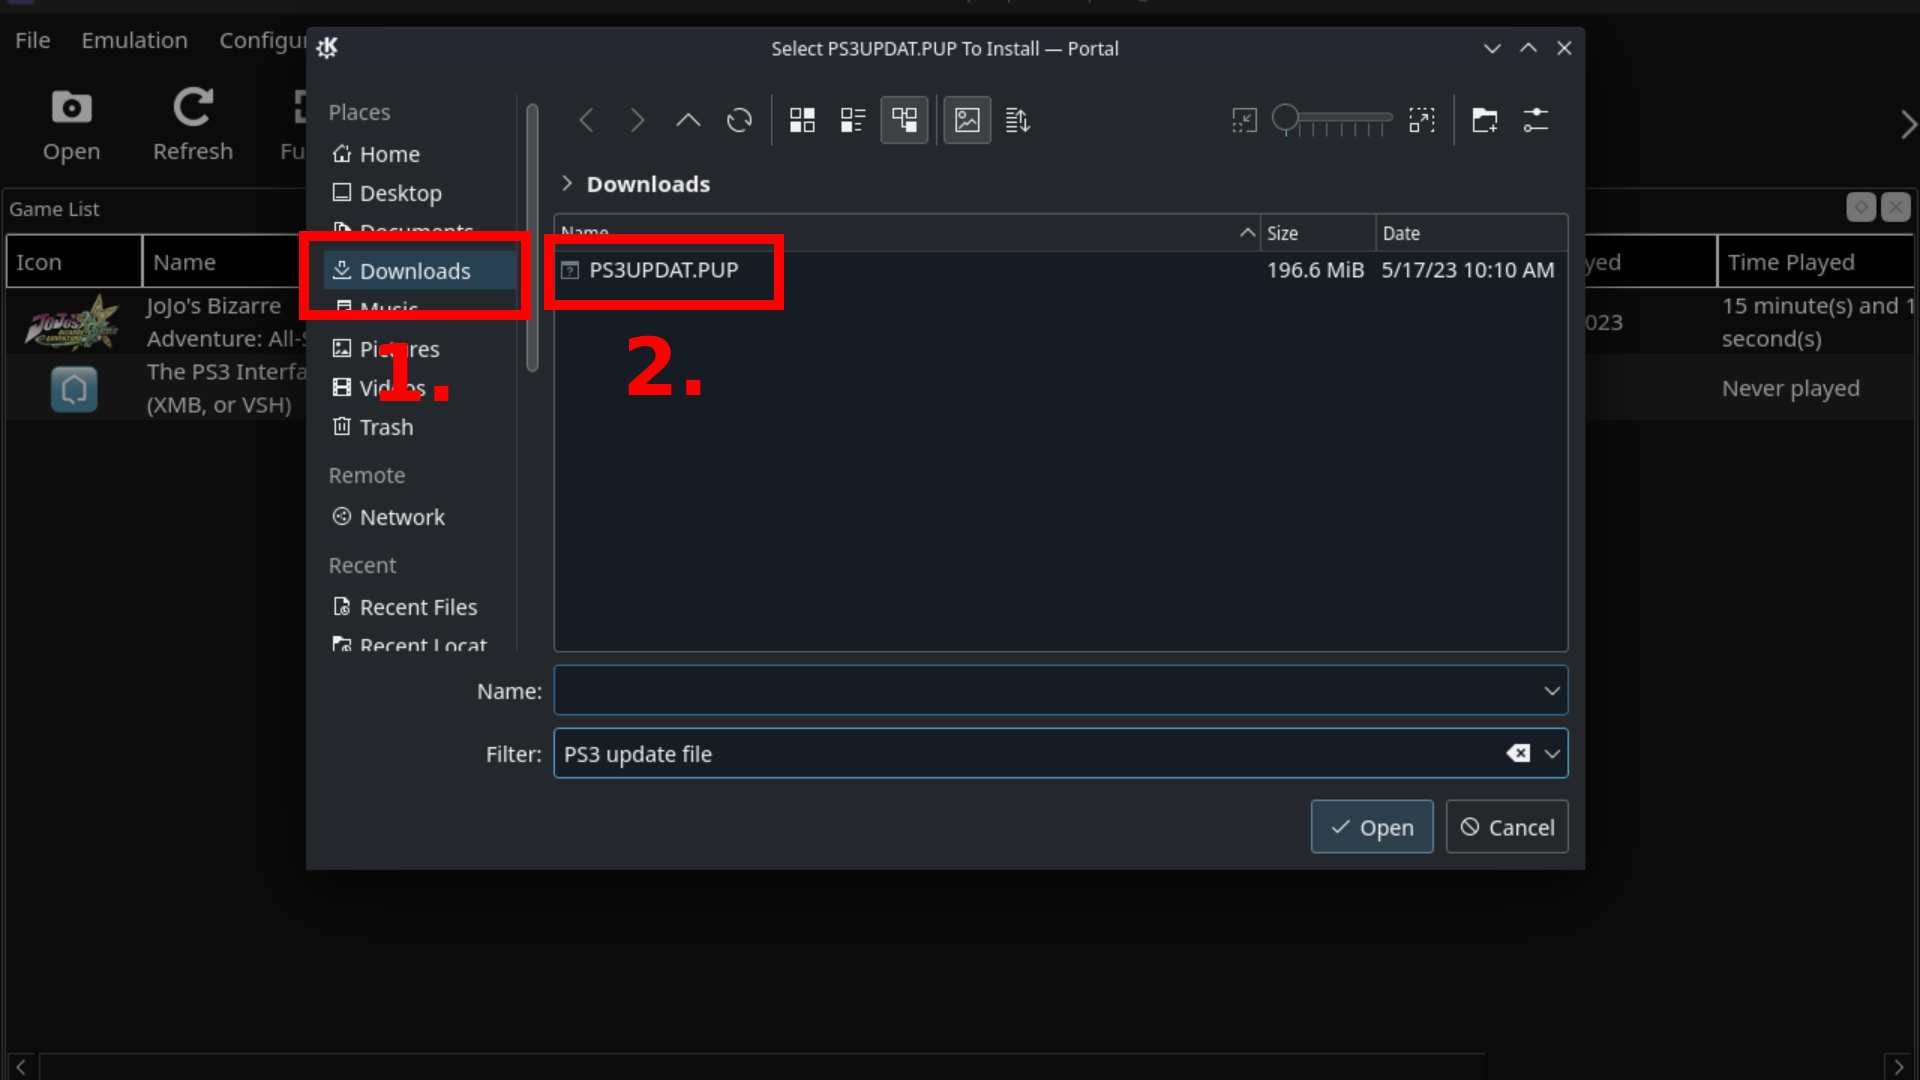The image size is (1920, 1080).
Task: Toggle forward navigation arrow
Action: coord(637,119)
